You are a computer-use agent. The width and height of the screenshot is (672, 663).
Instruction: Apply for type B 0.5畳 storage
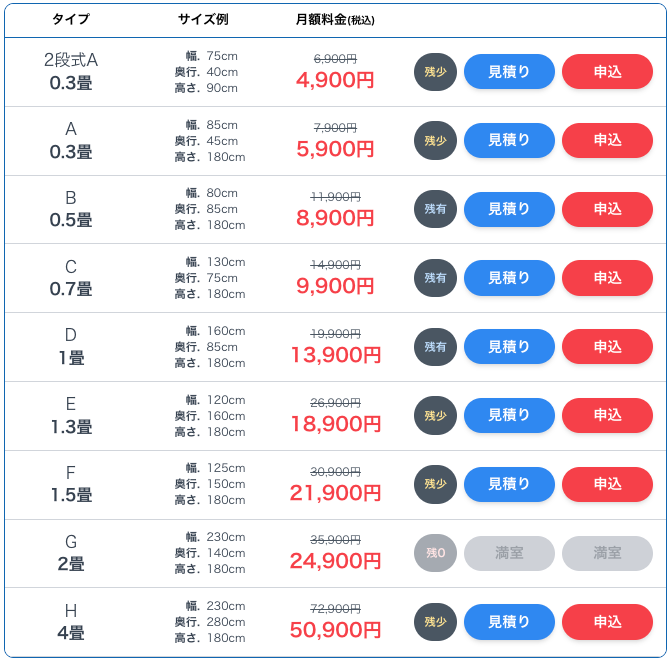pyautogui.click(x=607, y=209)
